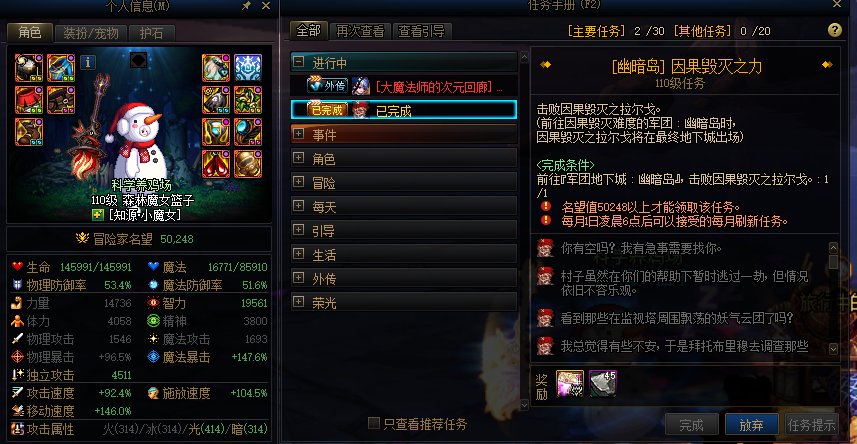Click the quest dialogue scrollbar down arrow
This screenshot has width=857, height=444.
[x=833, y=348]
